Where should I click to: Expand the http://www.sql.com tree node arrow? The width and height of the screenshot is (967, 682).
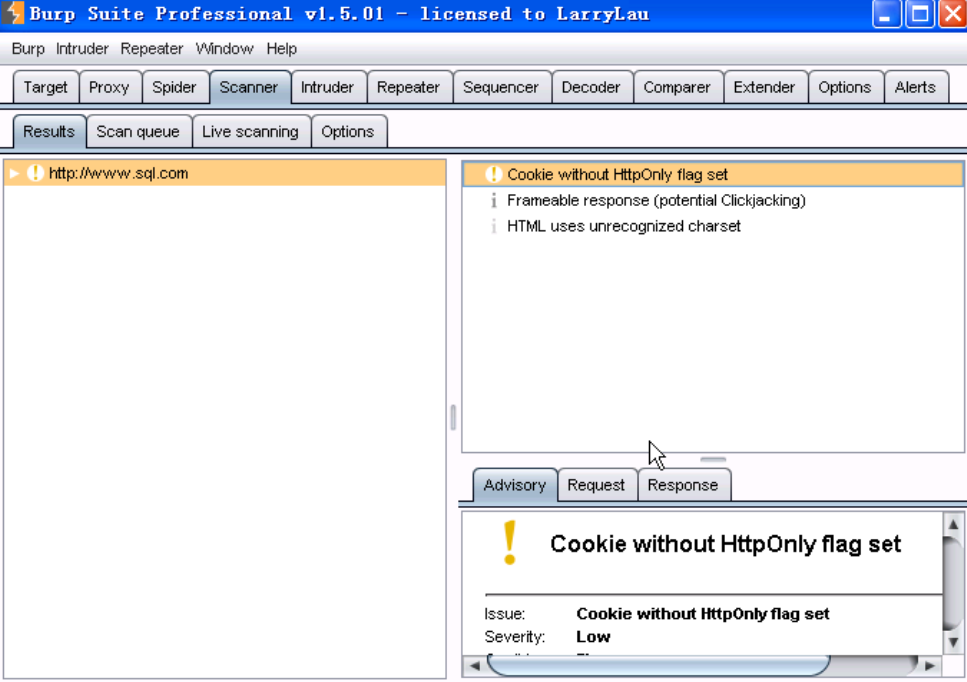[14, 173]
